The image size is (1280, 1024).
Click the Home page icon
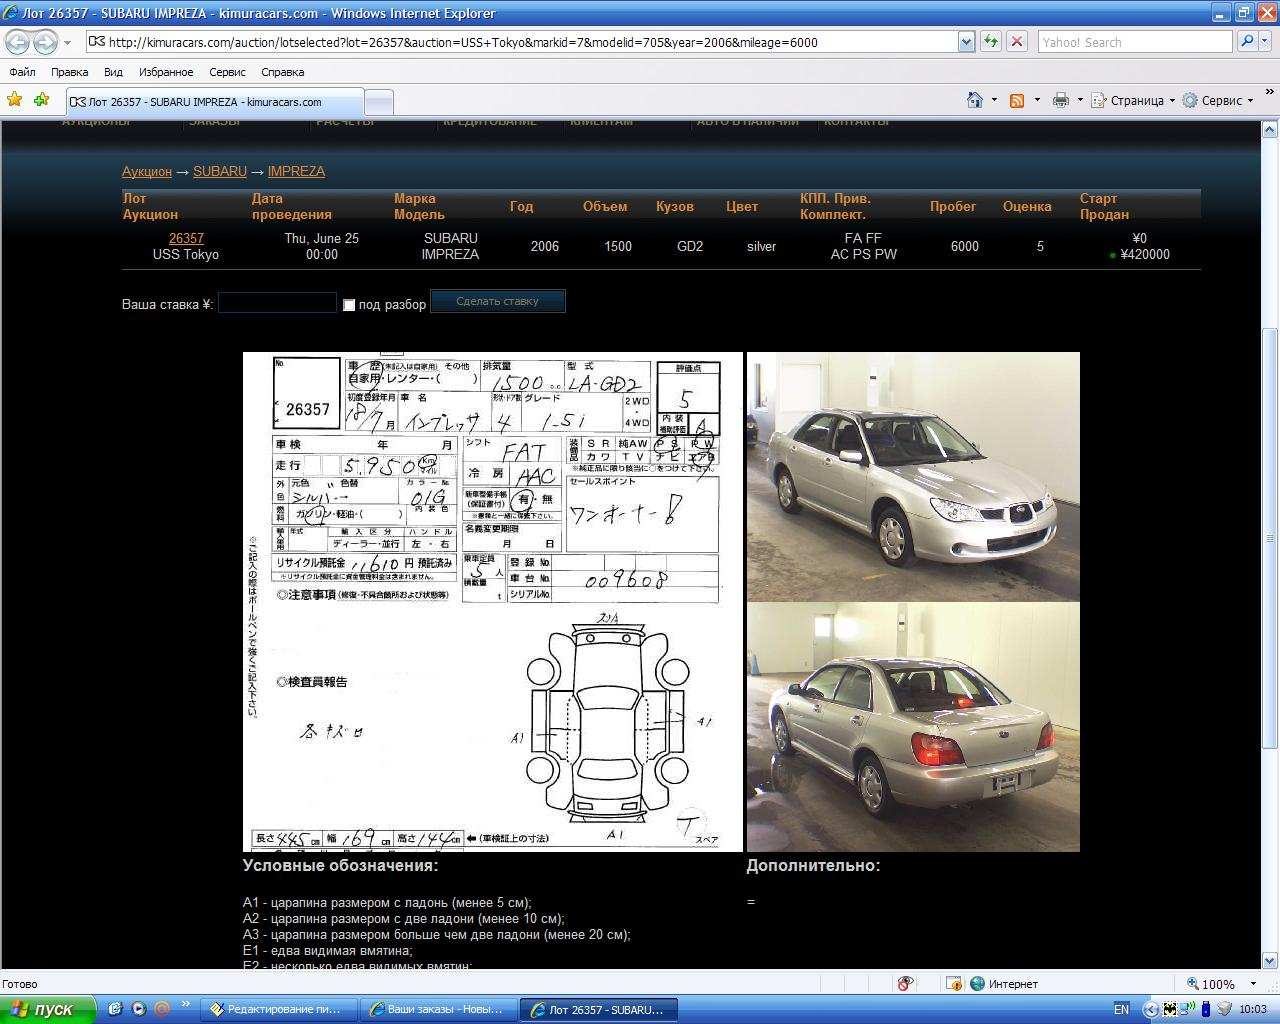[x=975, y=100]
